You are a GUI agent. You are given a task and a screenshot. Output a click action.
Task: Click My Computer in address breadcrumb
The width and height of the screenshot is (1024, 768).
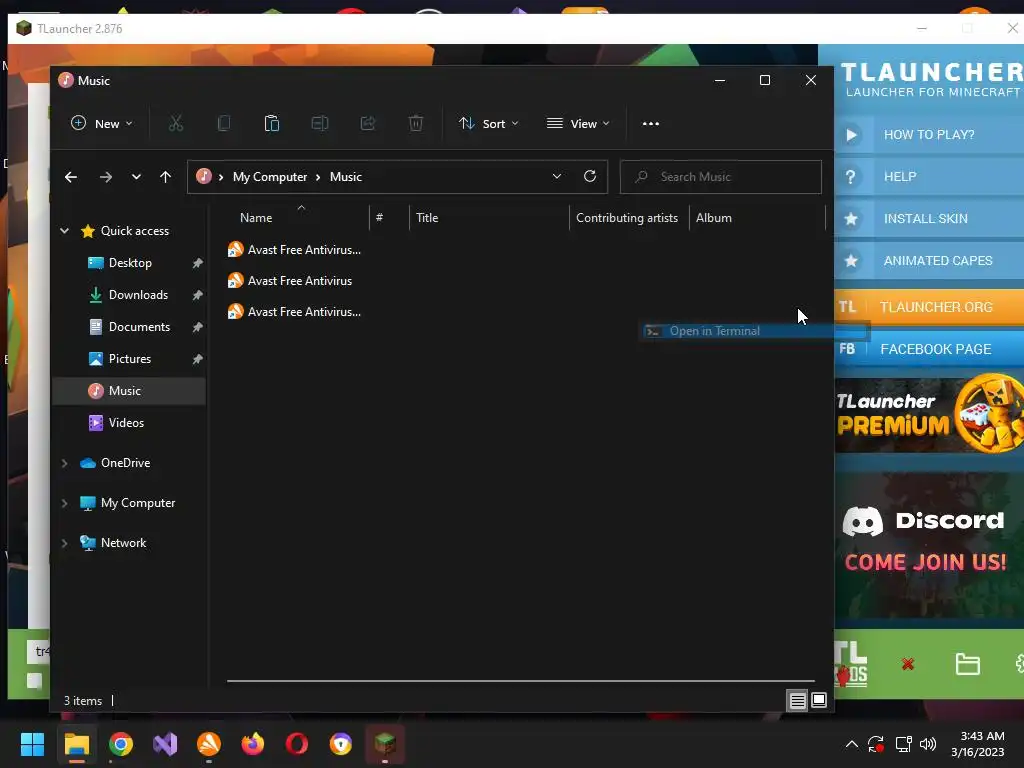[270, 177]
